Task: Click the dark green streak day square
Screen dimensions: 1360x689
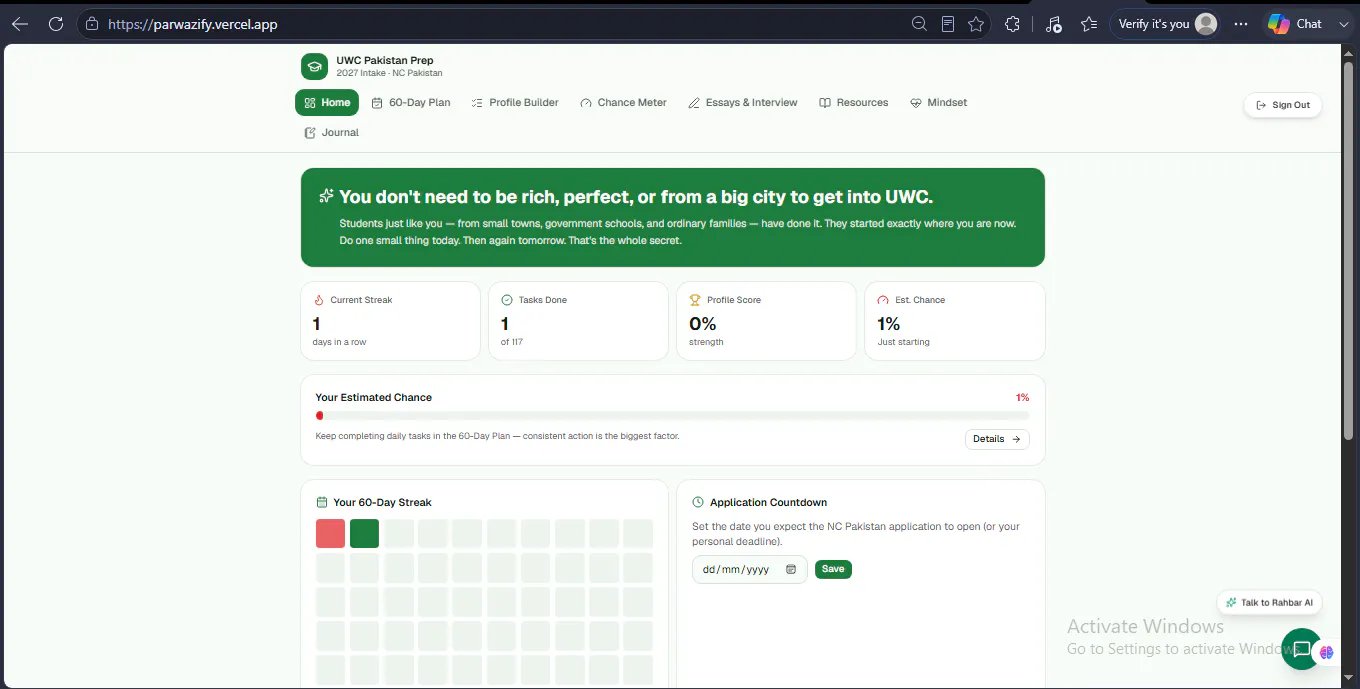Action: click(364, 533)
